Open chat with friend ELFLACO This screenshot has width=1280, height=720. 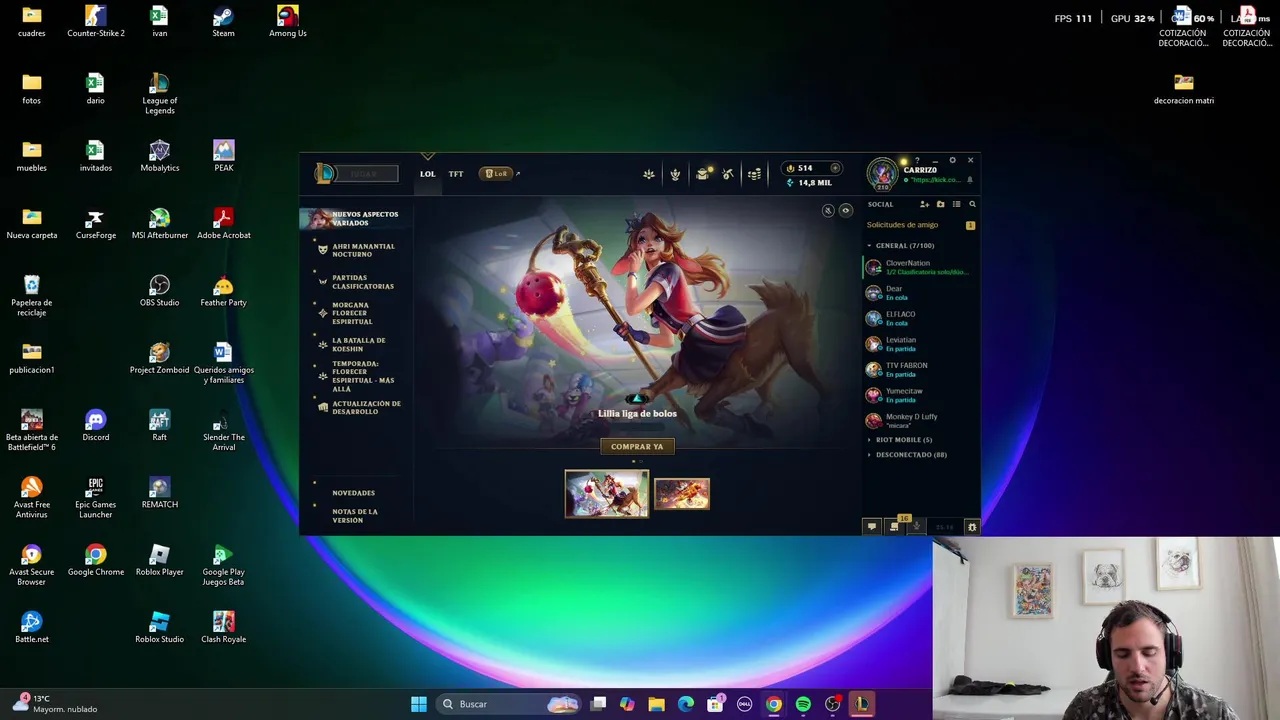pyautogui.click(x=920, y=318)
